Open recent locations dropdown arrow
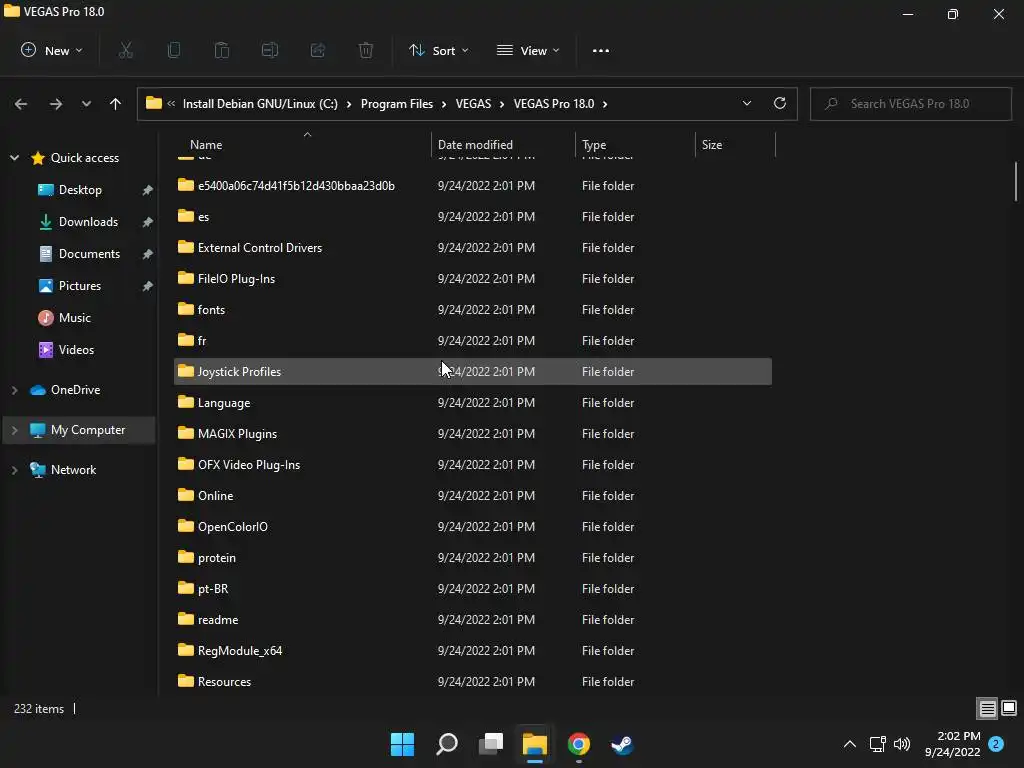Screen dimensions: 1024x768 pyautogui.click(x=86, y=104)
